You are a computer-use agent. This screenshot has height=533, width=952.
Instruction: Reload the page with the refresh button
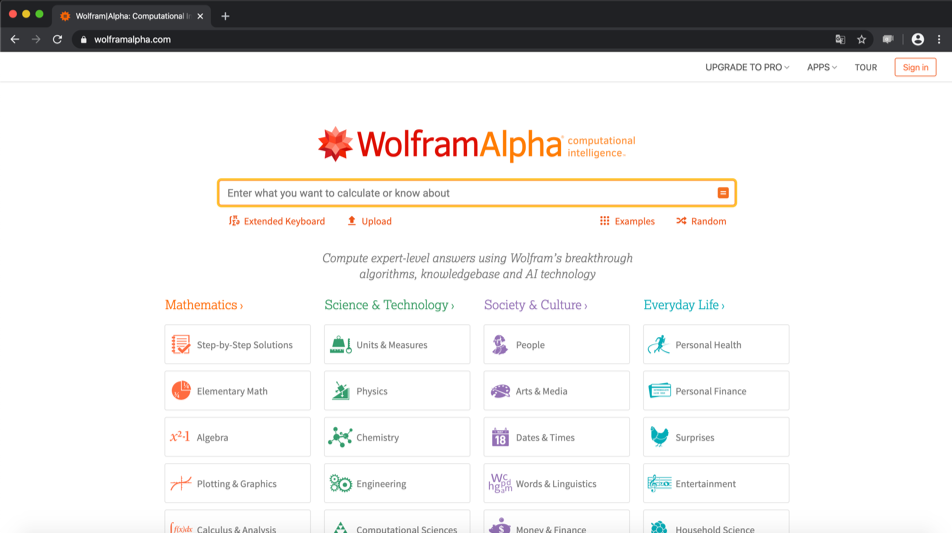pyautogui.click(x=57, y=39)
